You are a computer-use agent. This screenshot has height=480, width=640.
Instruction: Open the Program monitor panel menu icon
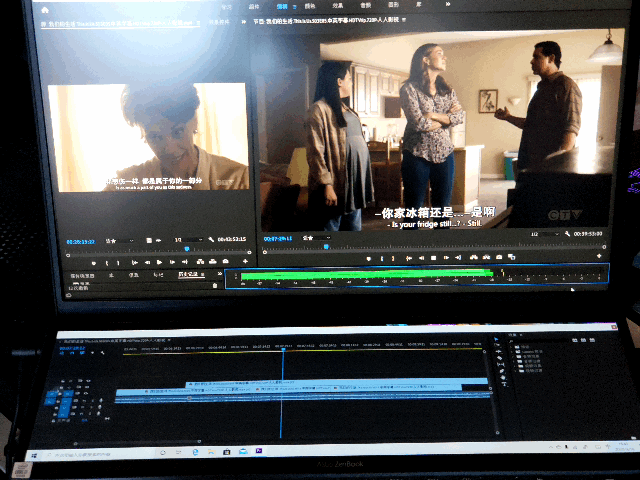pos(404,20)
